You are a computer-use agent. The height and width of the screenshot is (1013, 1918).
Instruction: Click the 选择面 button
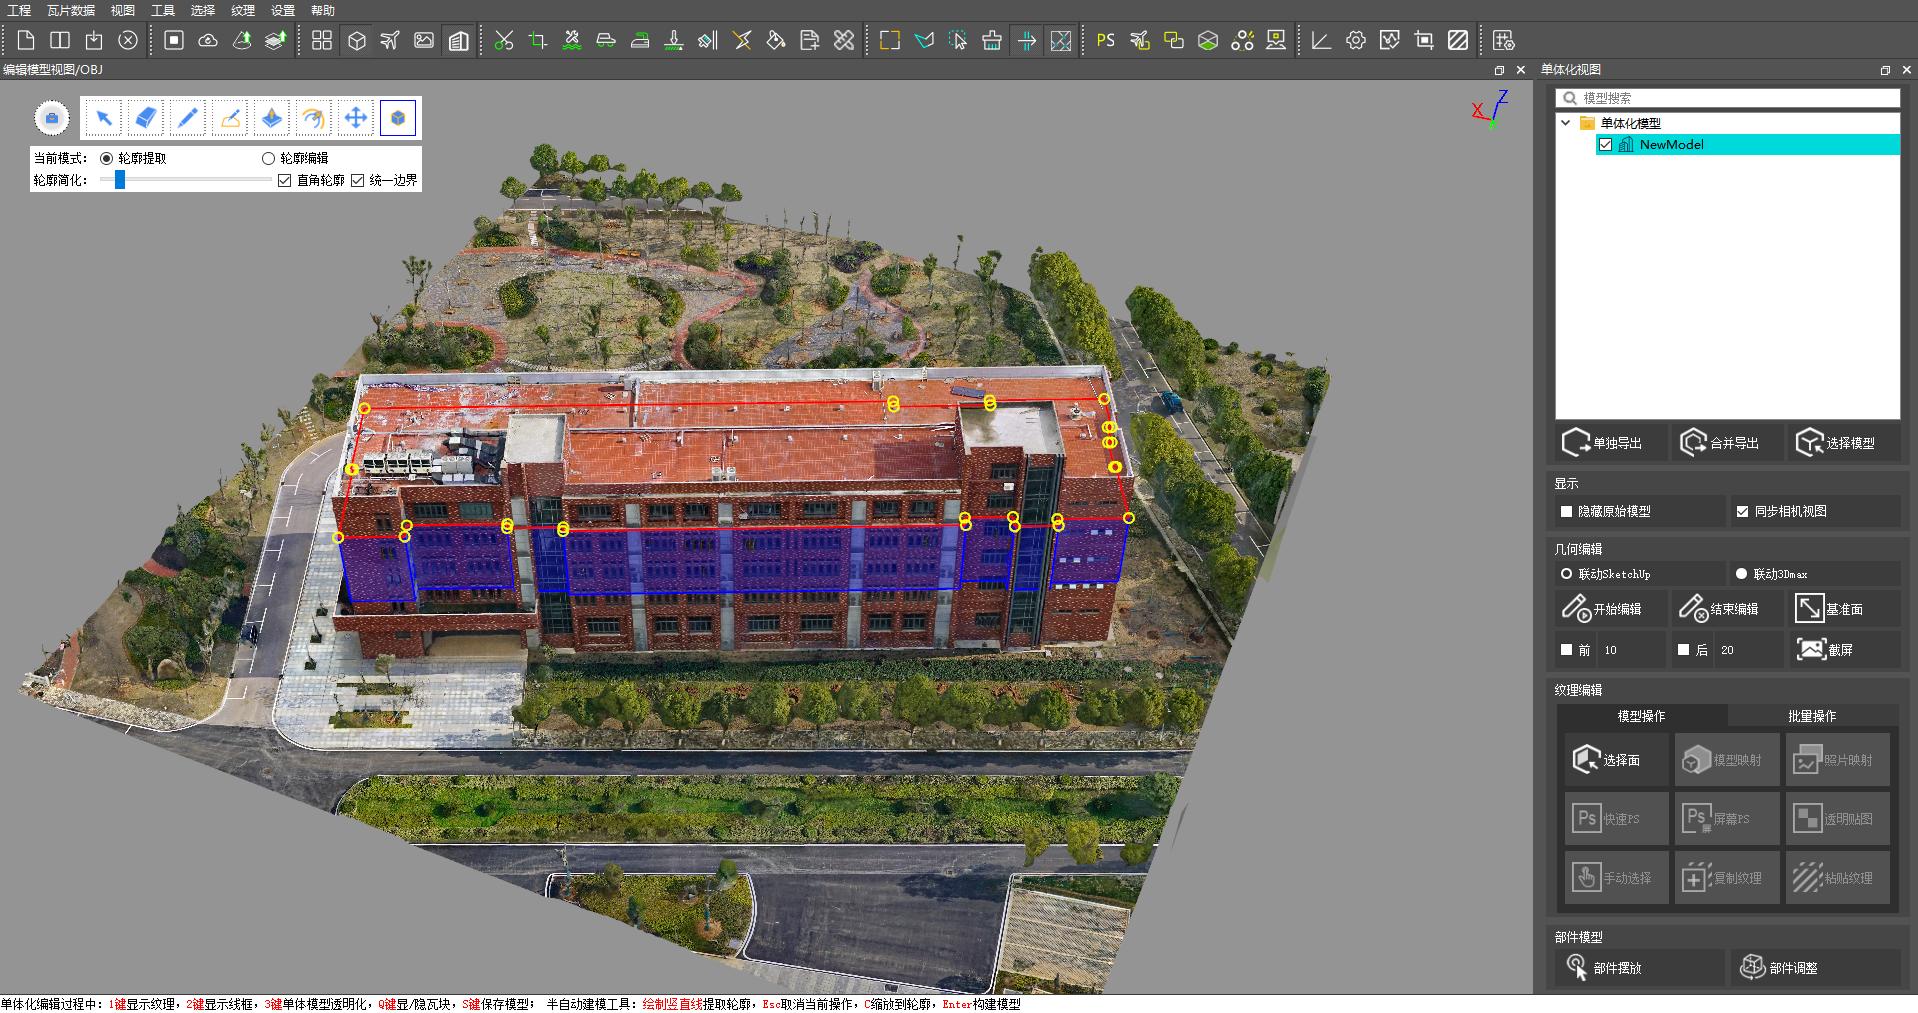1615,760
